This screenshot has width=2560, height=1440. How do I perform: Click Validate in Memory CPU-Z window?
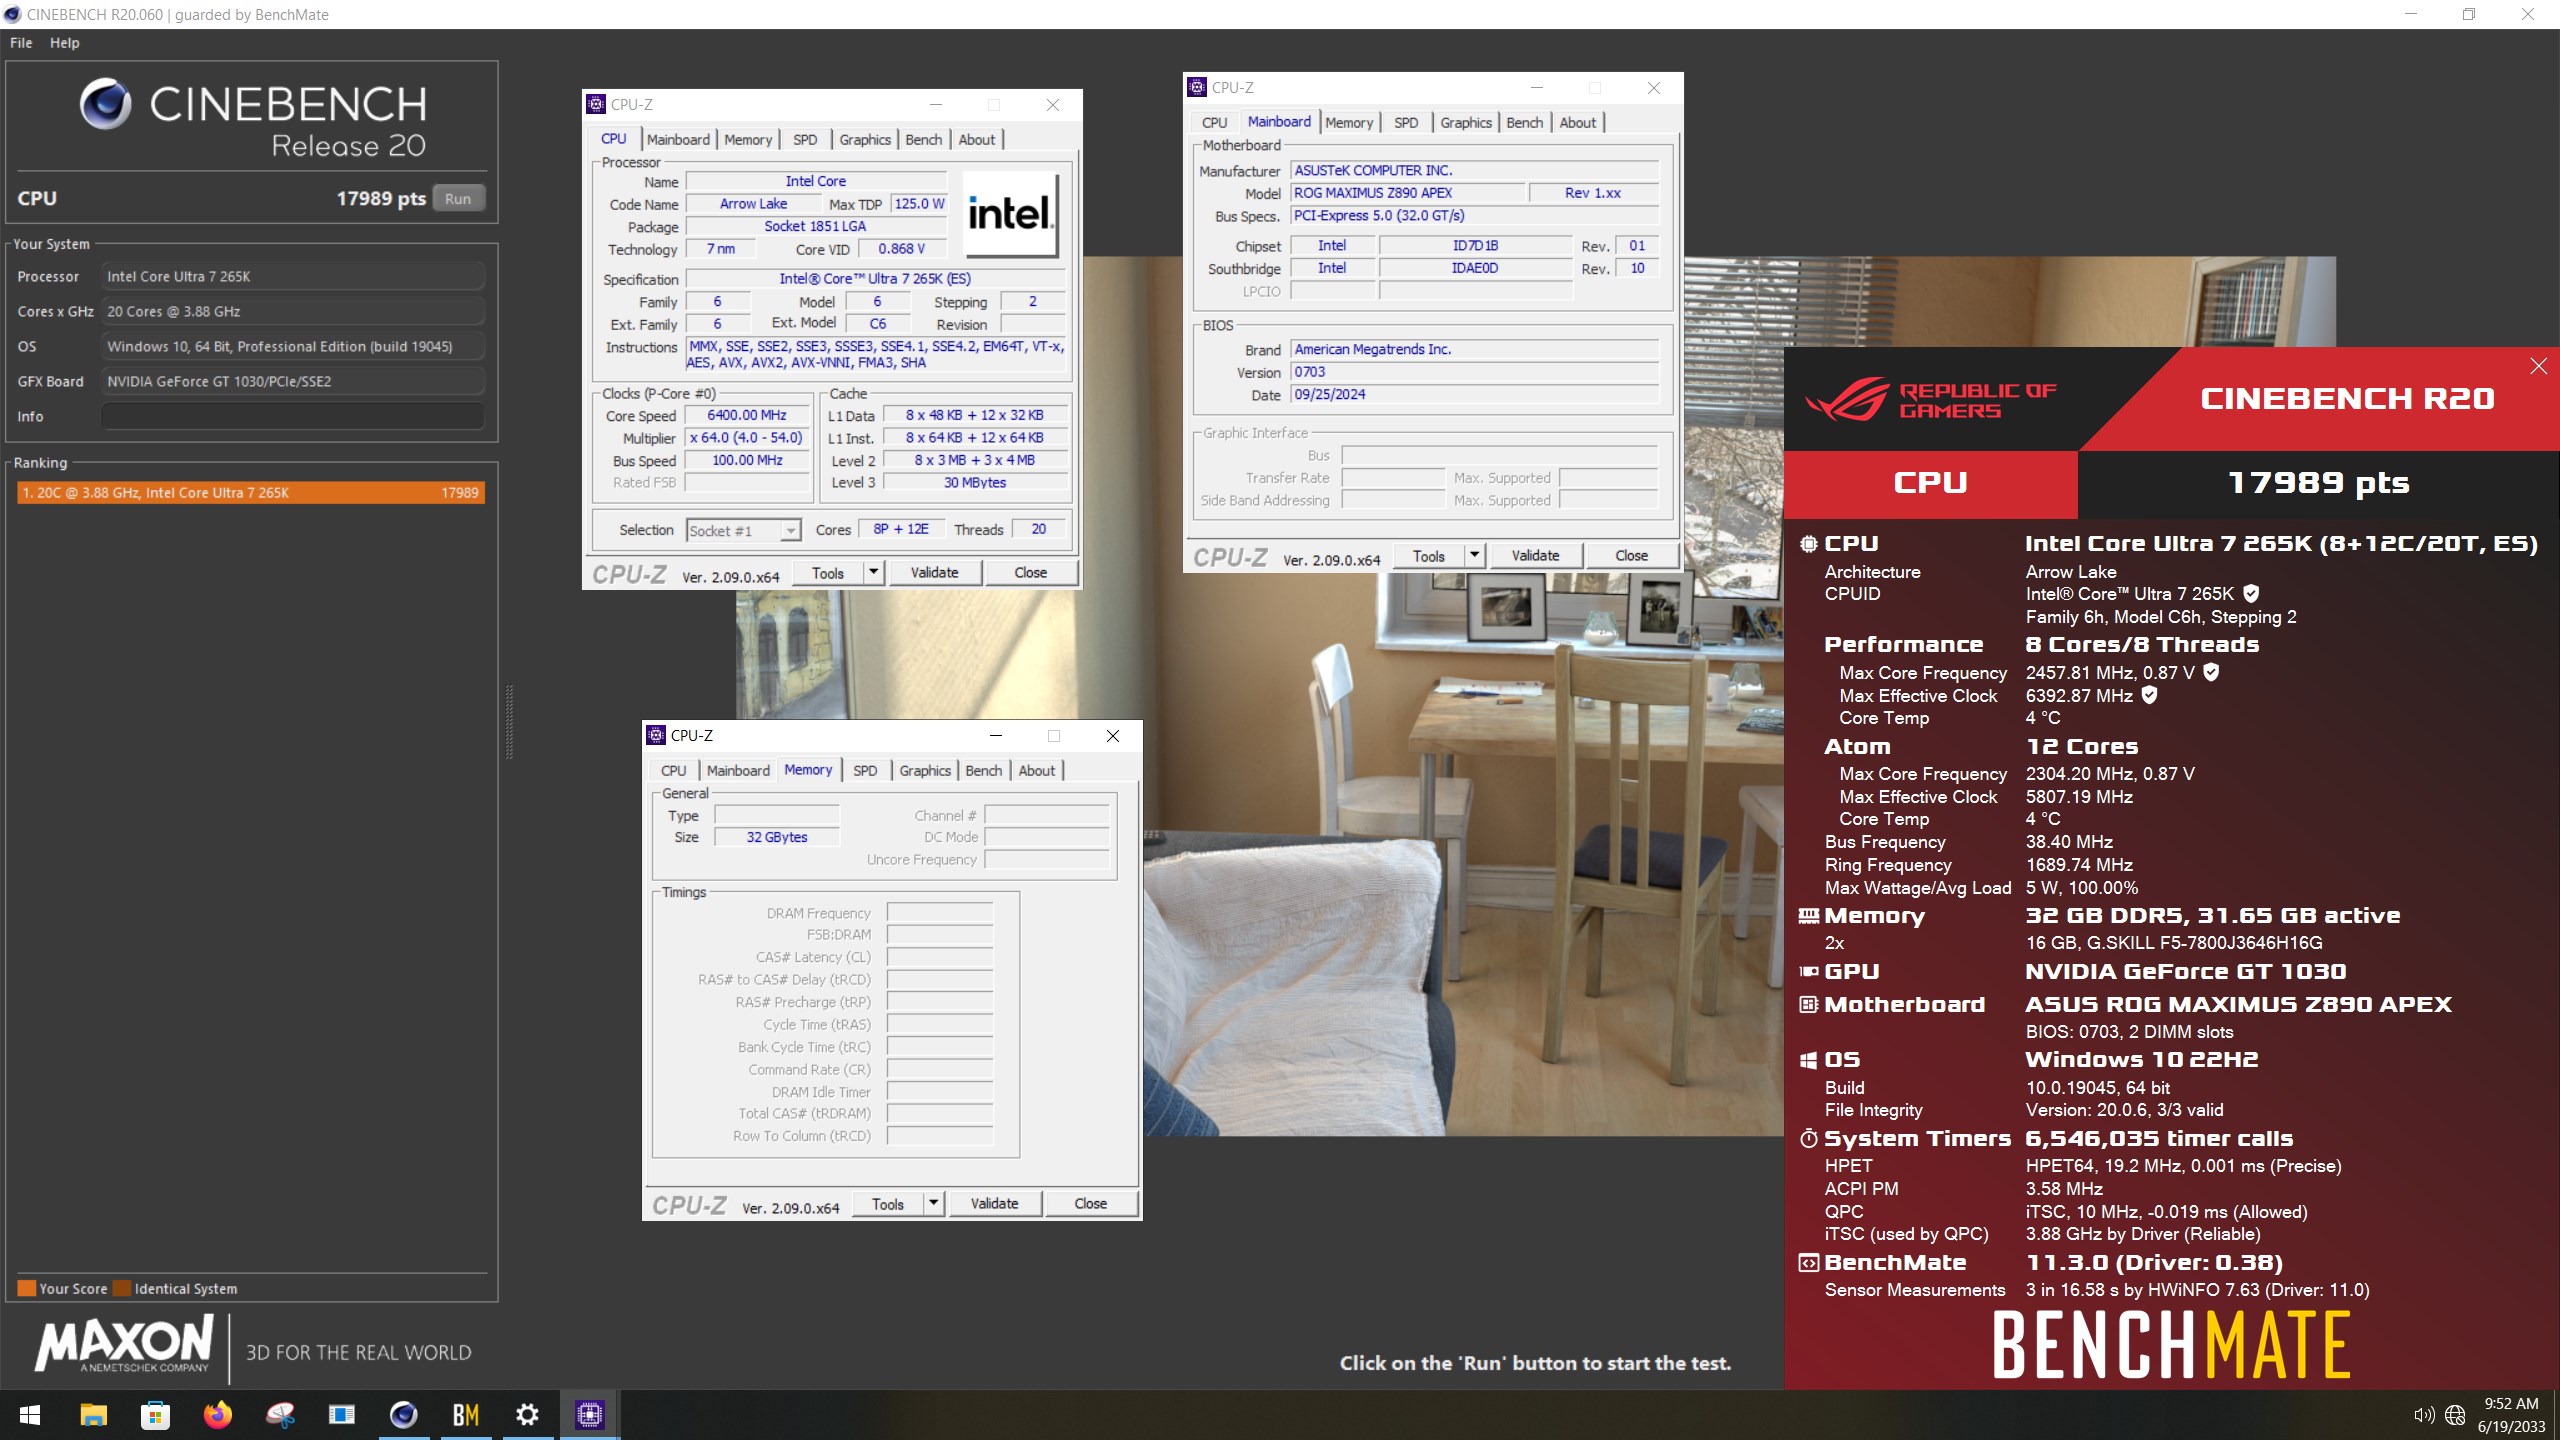tap(995, 1204)
